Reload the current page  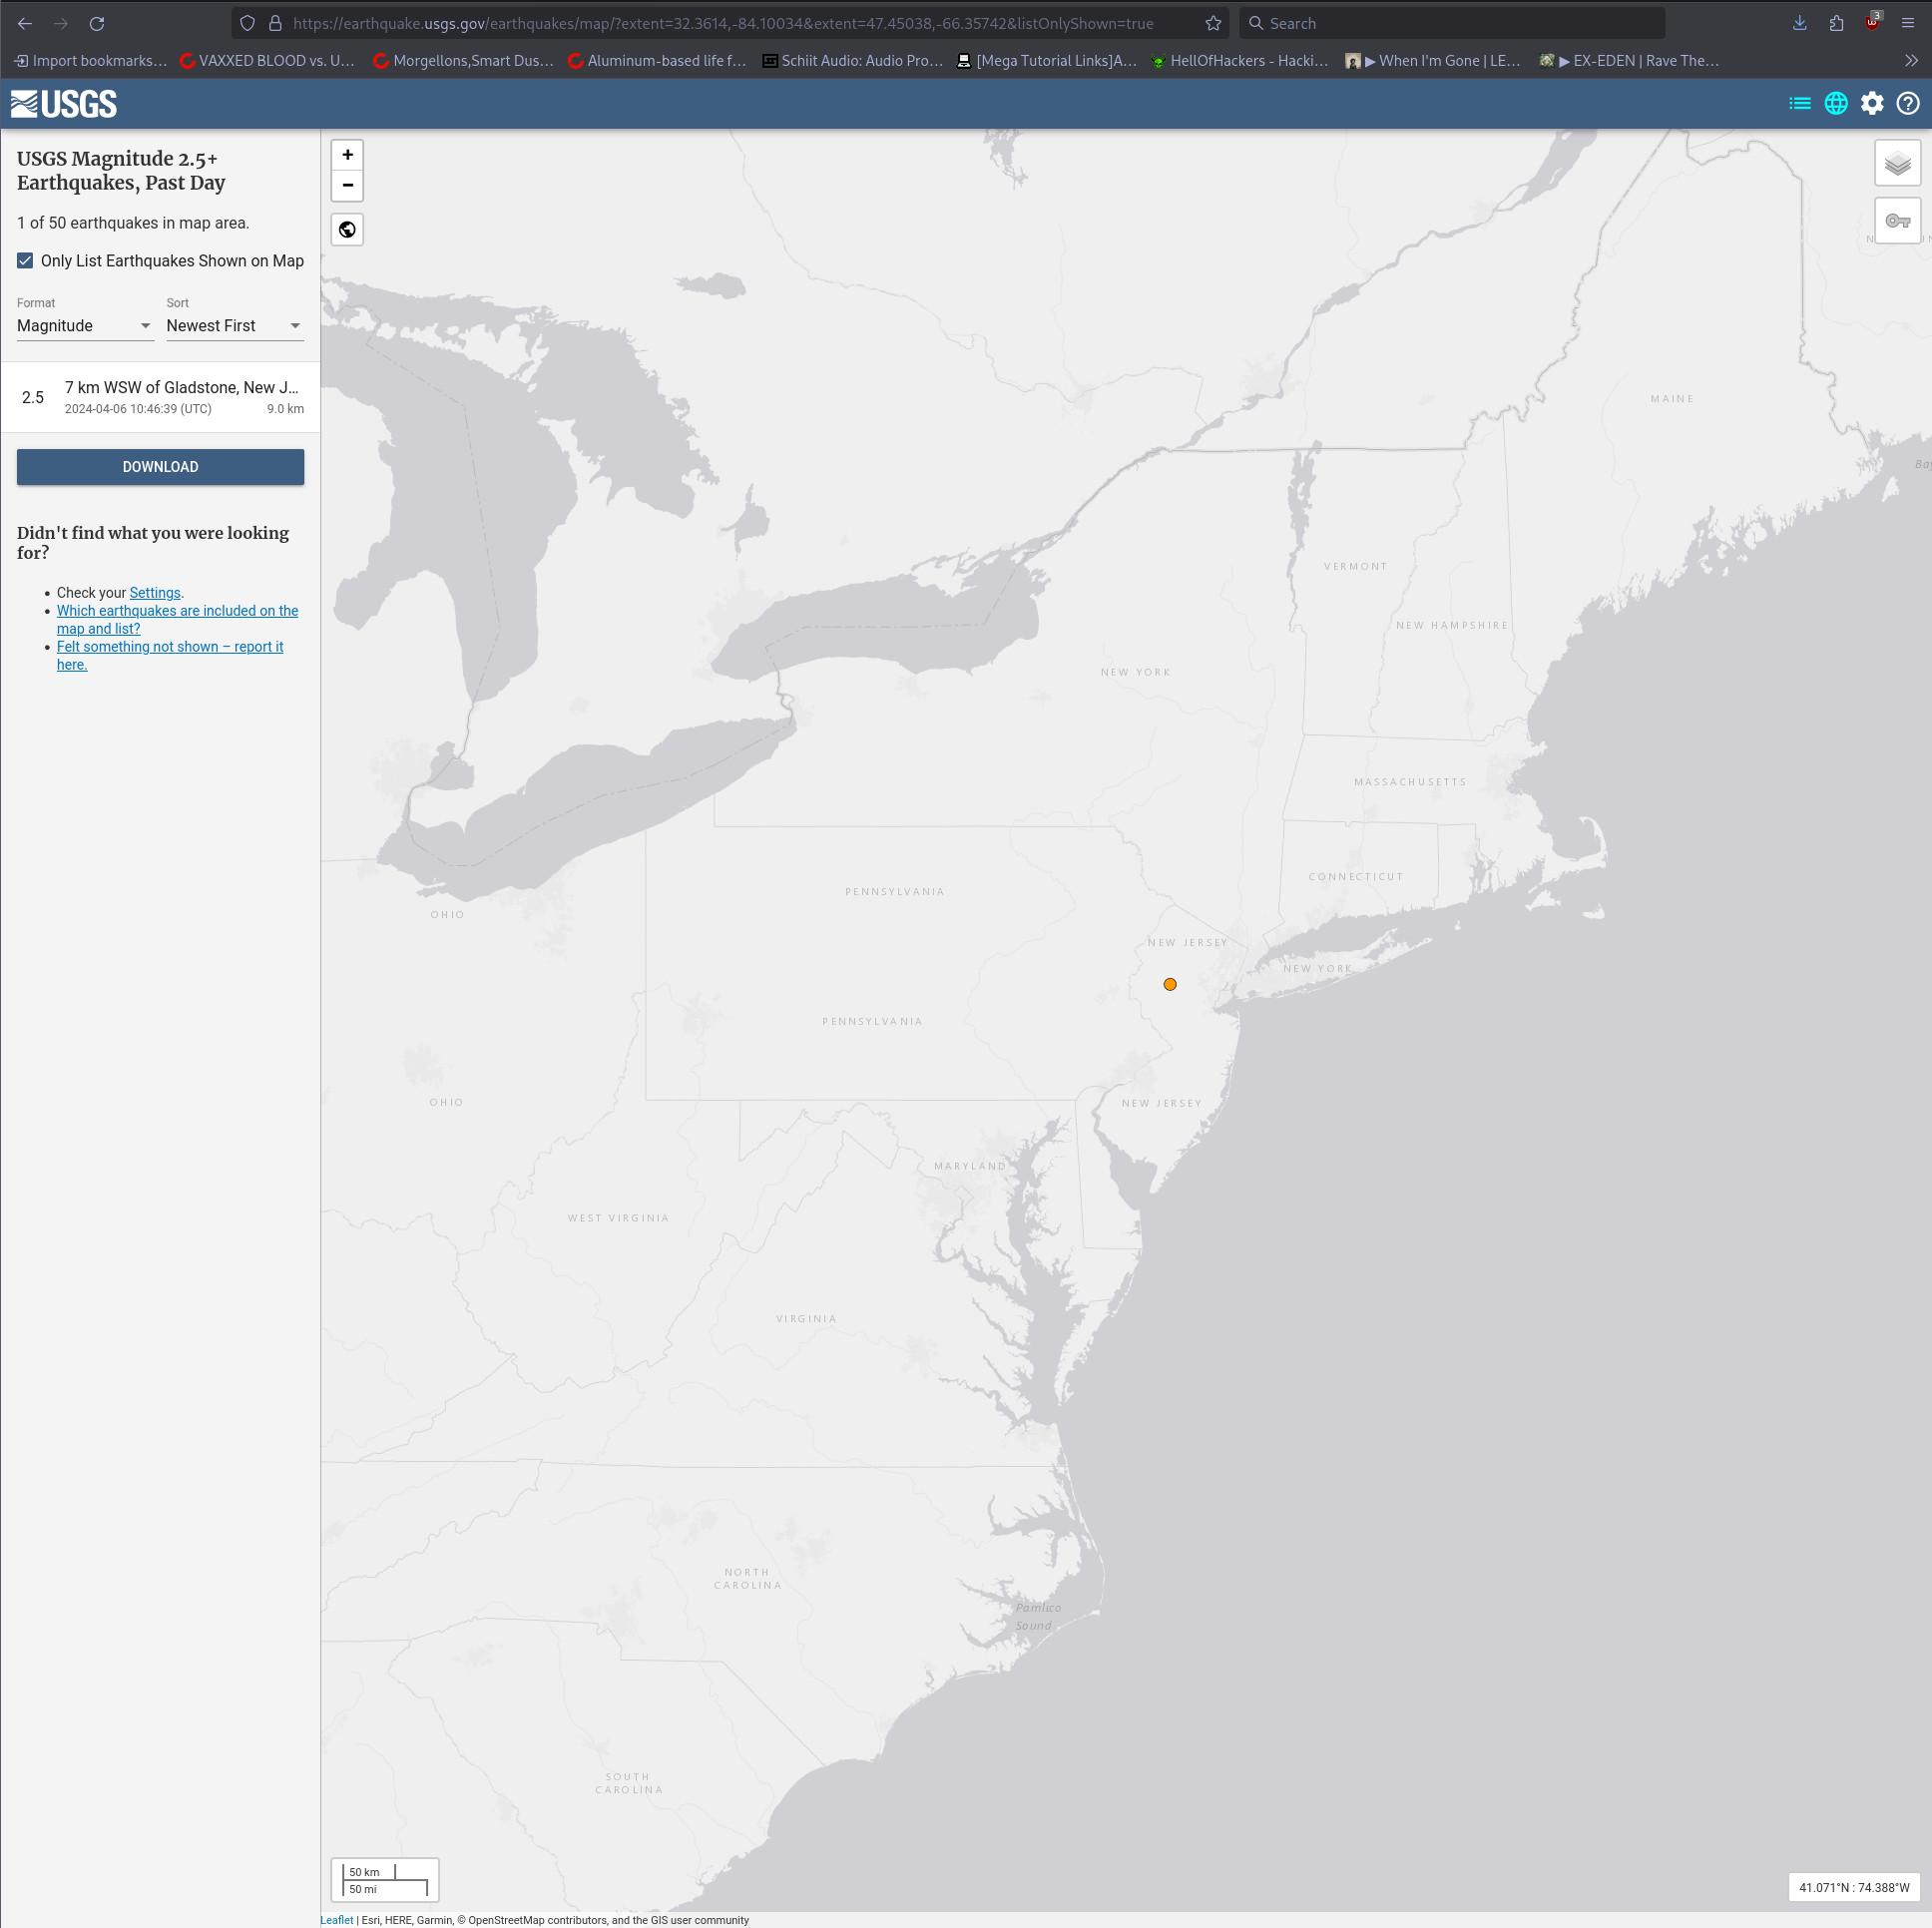(x=97, y=23)
